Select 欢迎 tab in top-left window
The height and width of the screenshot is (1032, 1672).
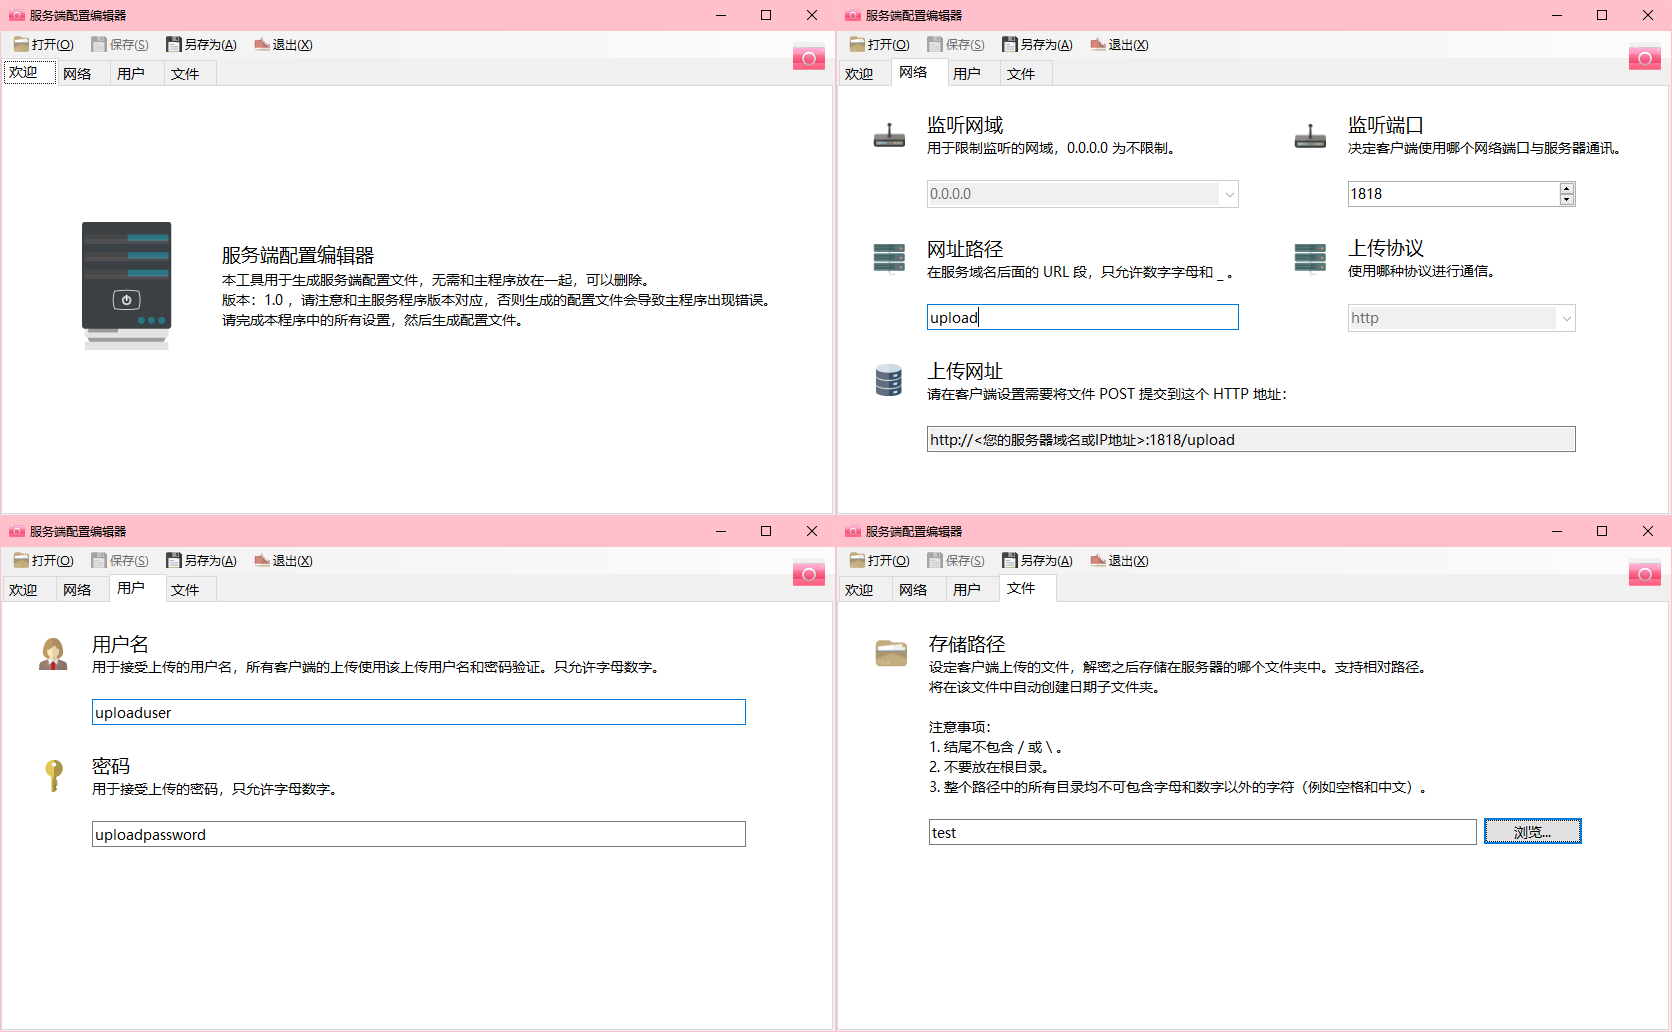point(29,73)
